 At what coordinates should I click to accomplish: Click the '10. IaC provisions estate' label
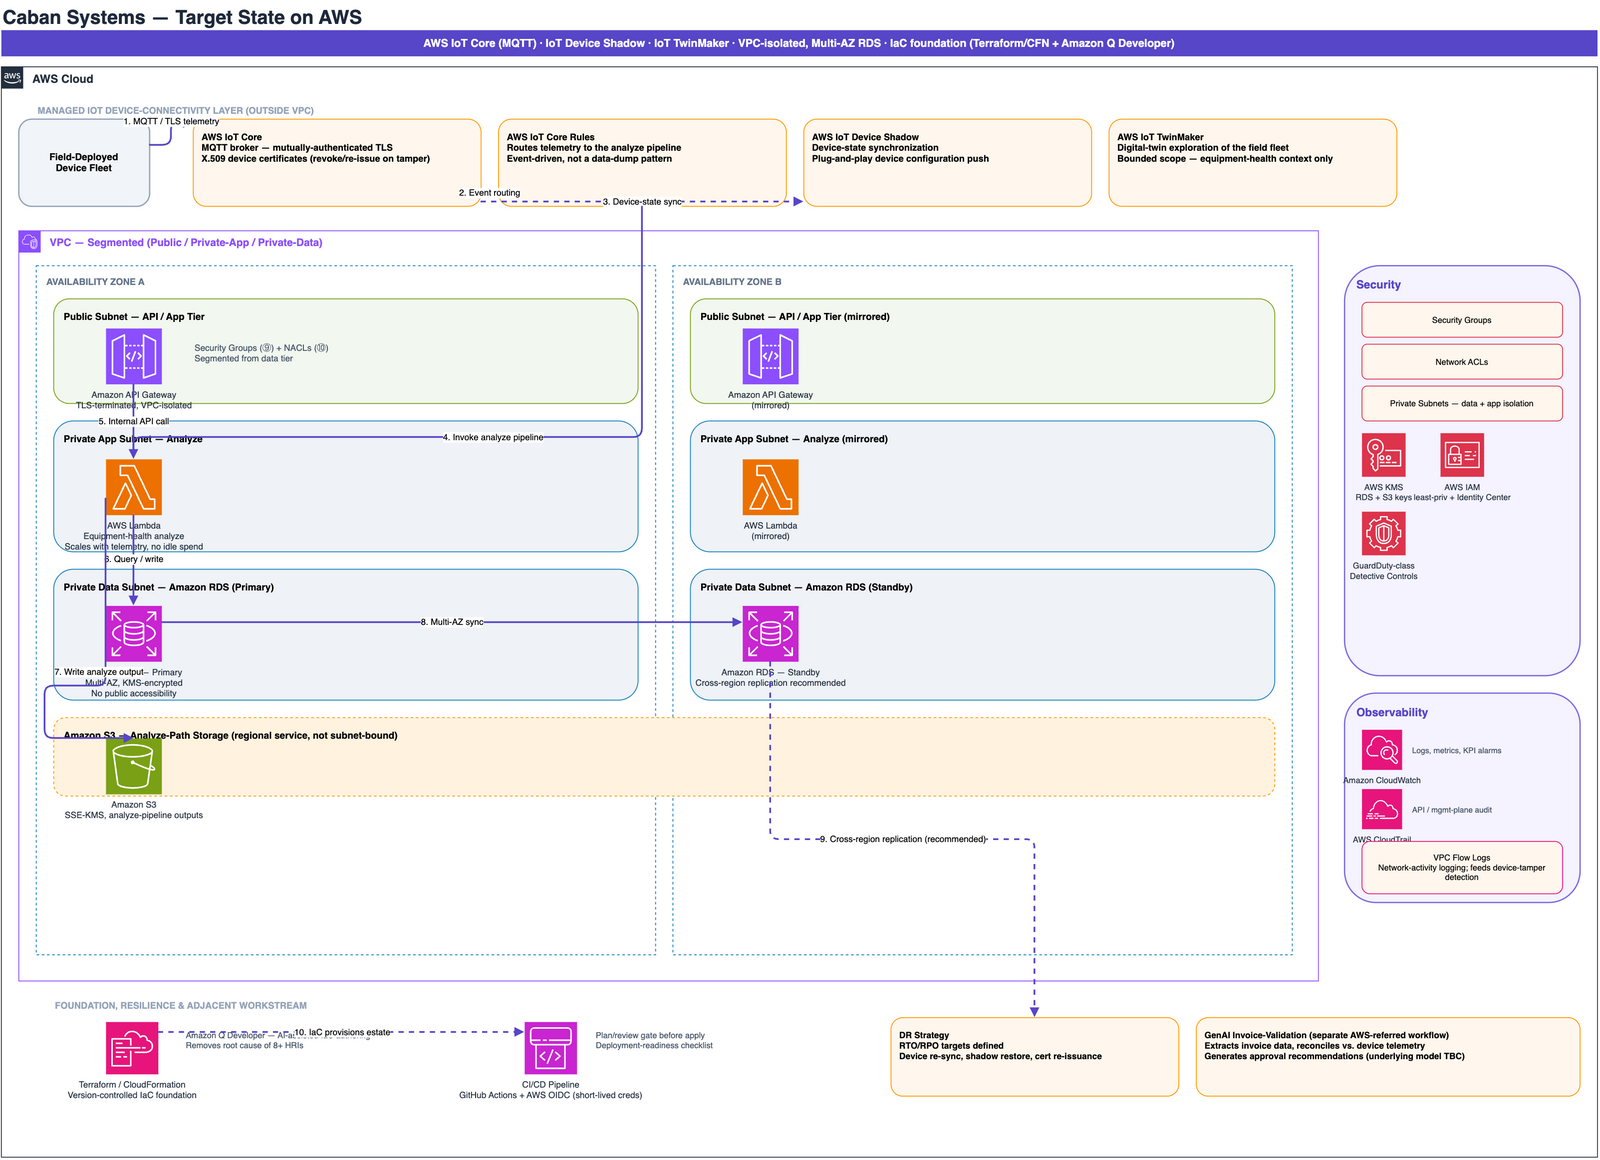click(343, 1032)
